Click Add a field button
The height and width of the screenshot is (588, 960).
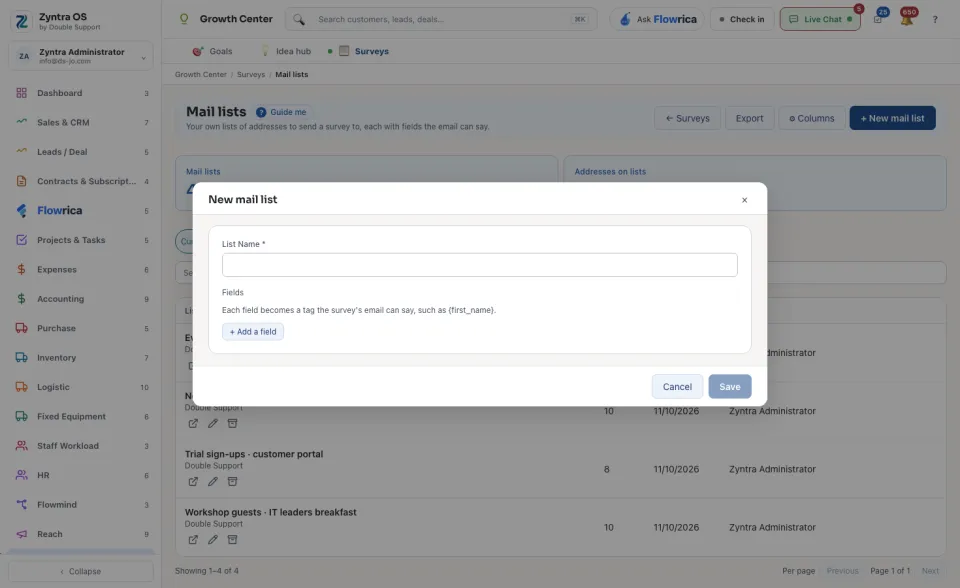(x=253, y=332)
